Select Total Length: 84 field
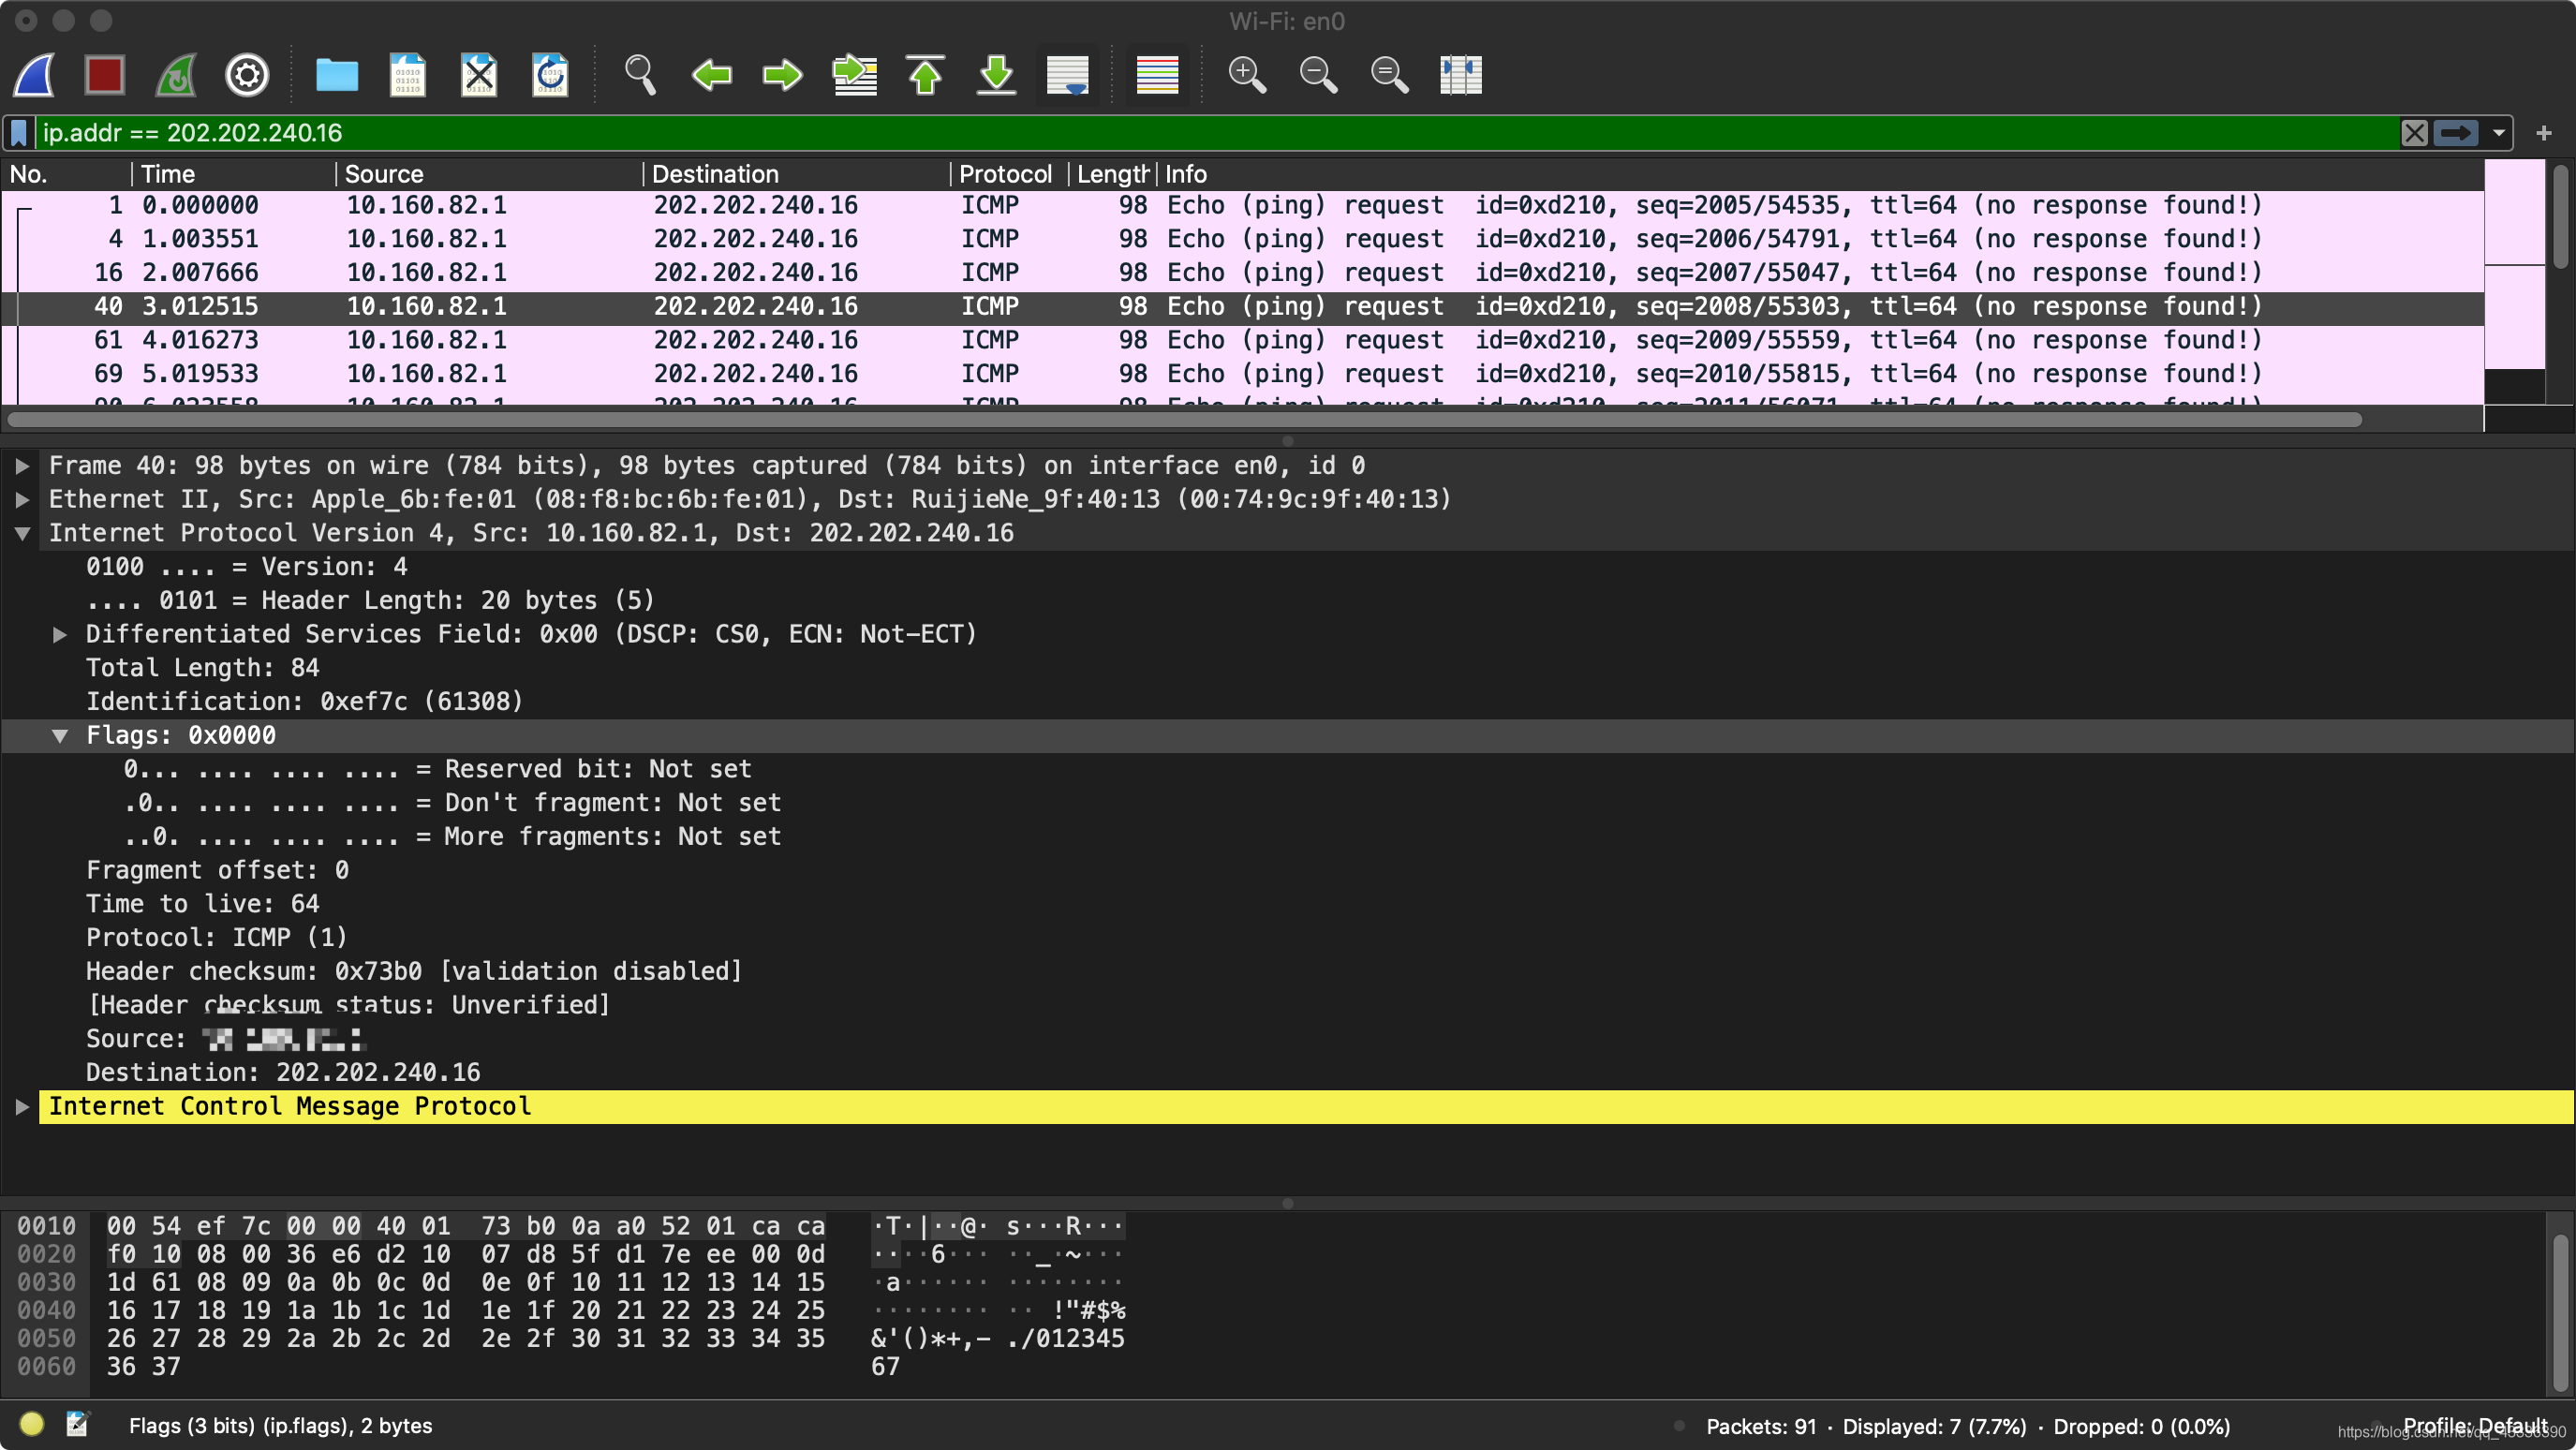The image size is (2576, 1450). click(202, 669)
